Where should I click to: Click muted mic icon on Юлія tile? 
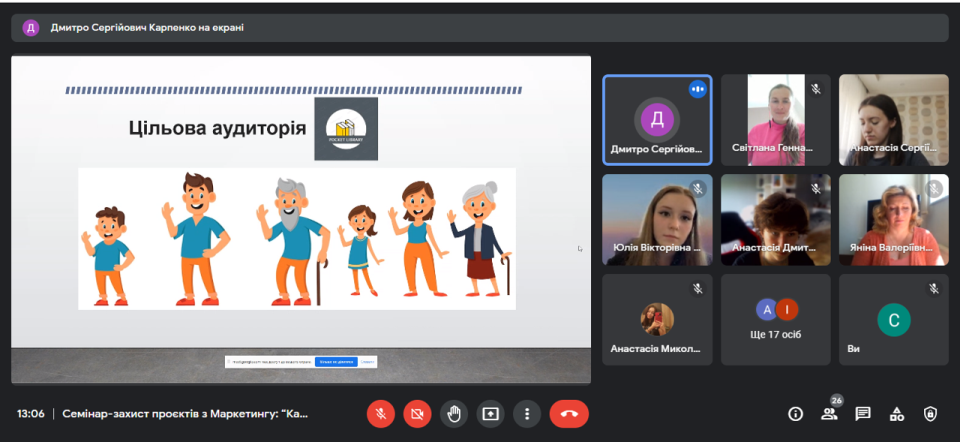click(x=697, y=189)
